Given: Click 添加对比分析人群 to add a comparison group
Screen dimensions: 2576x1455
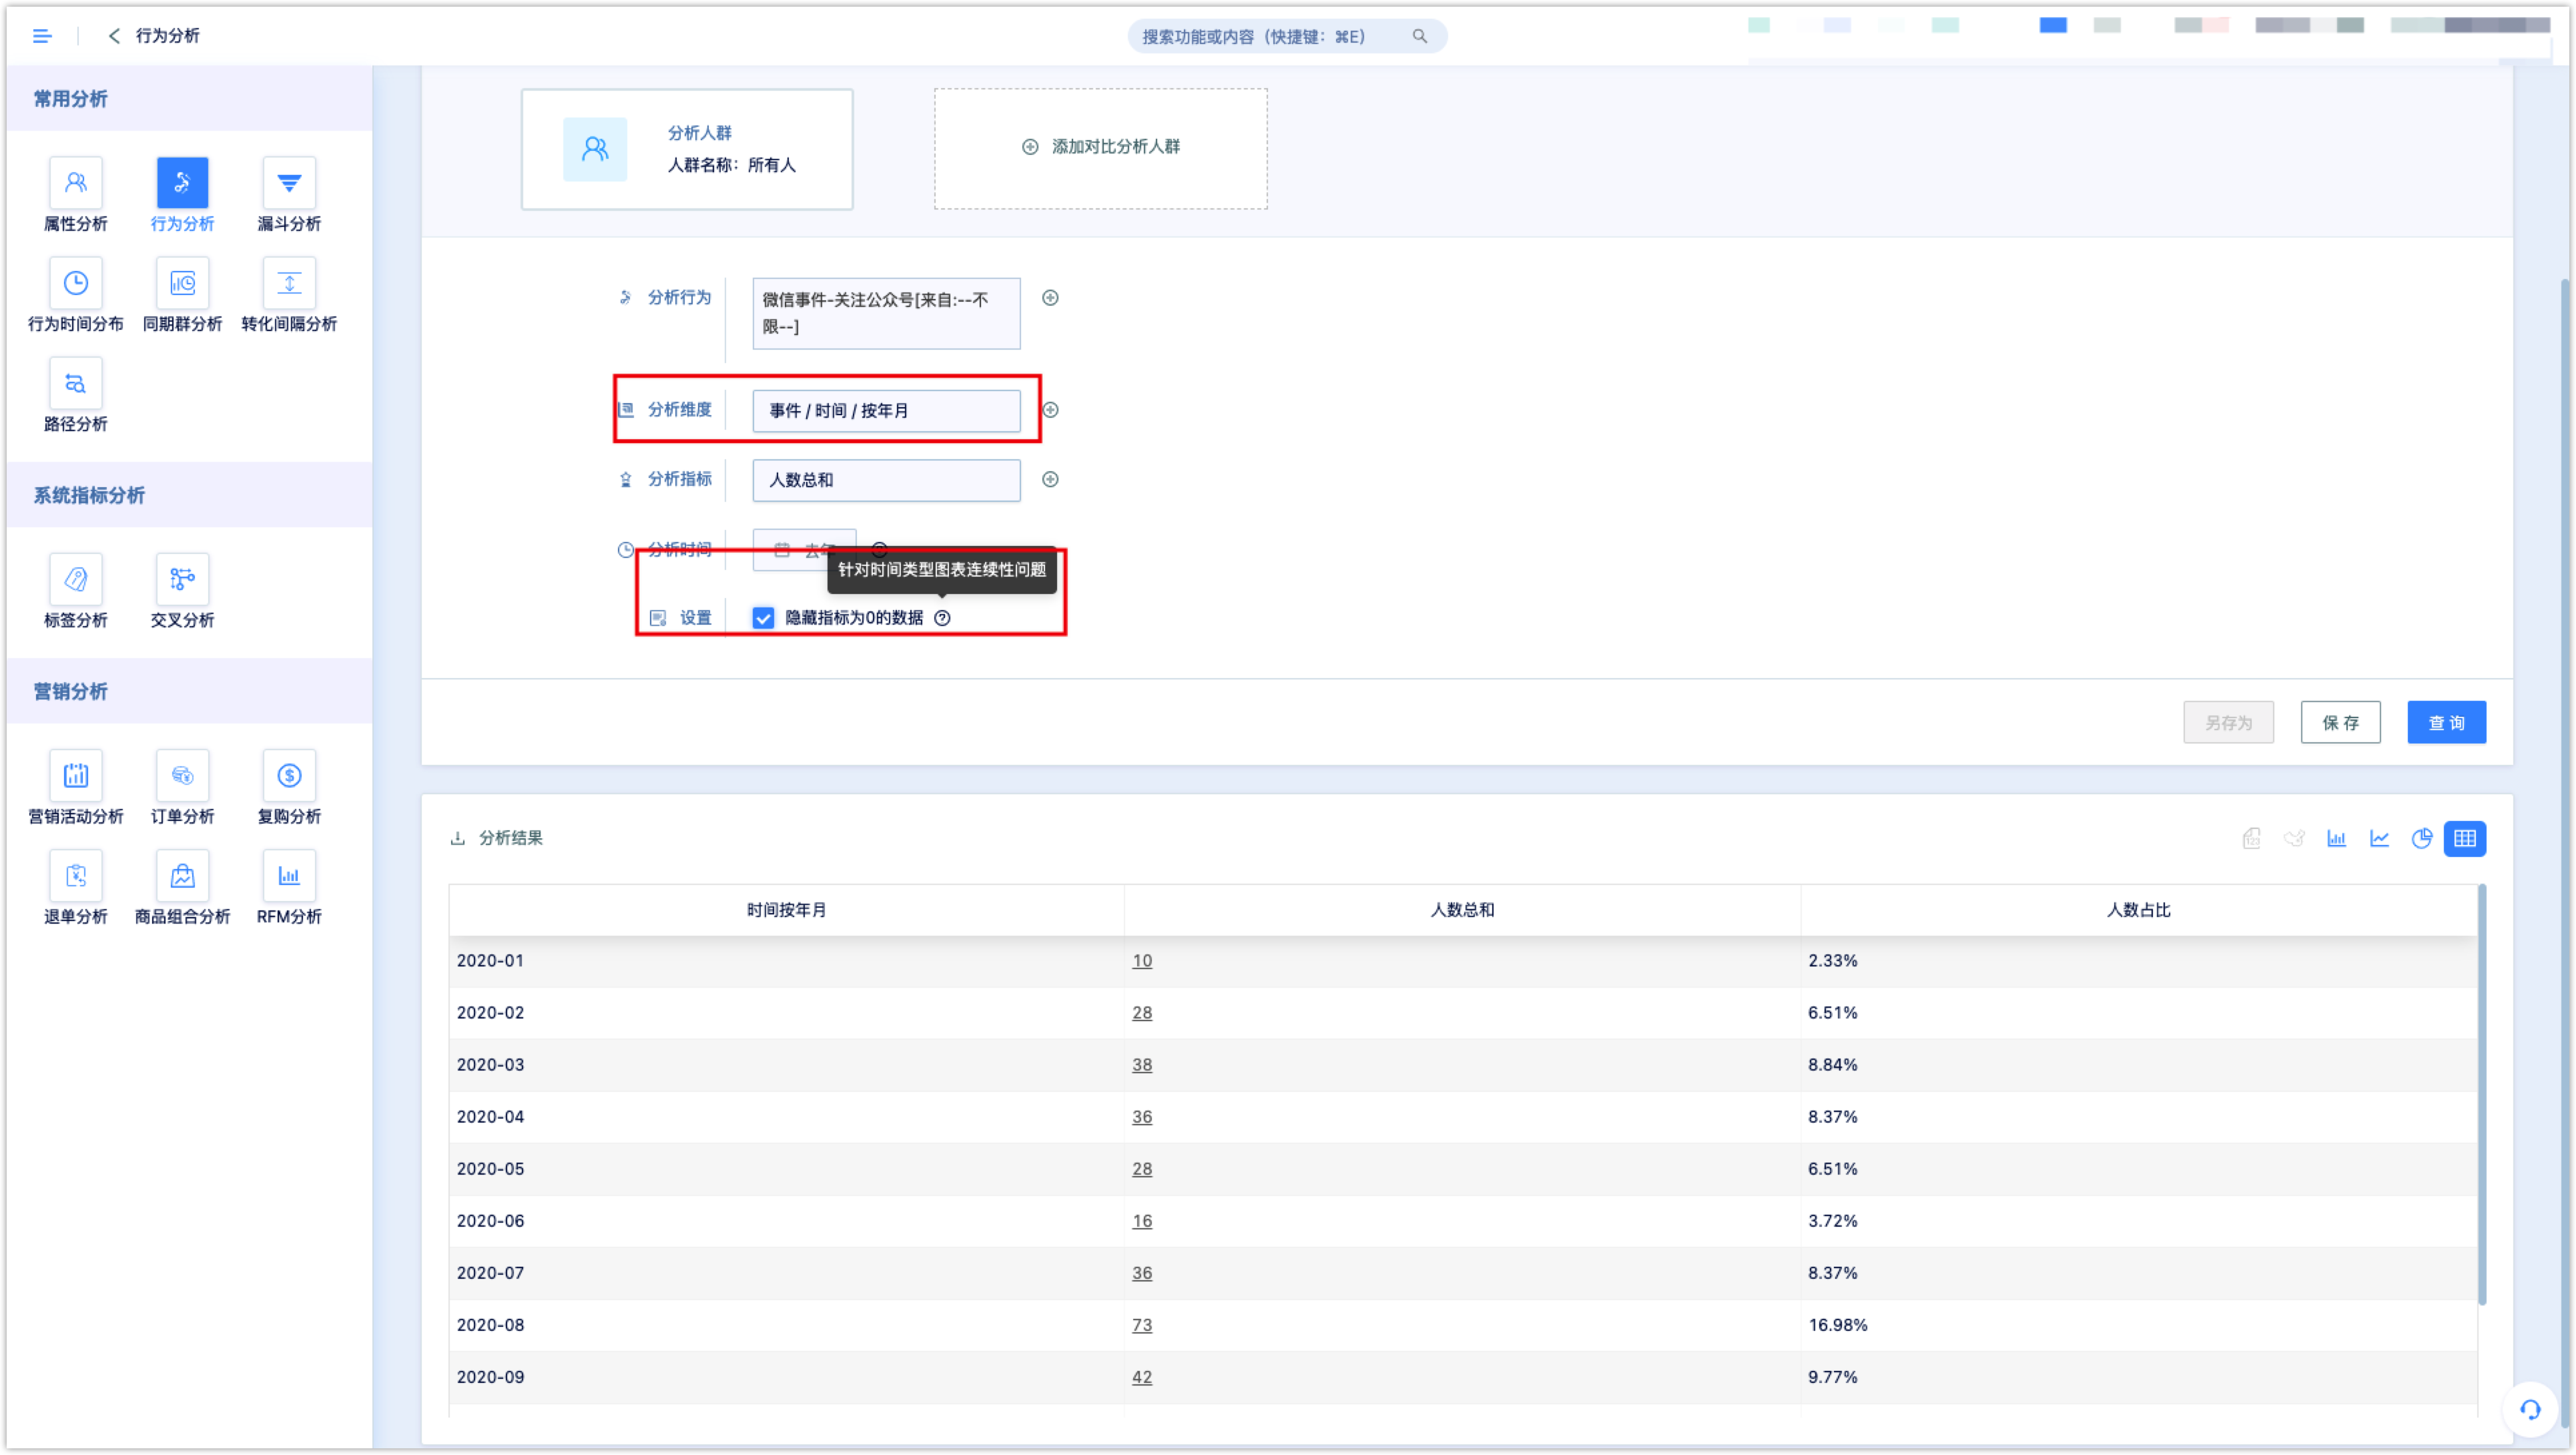Looking at the screenshot, I should point(1100,148).
